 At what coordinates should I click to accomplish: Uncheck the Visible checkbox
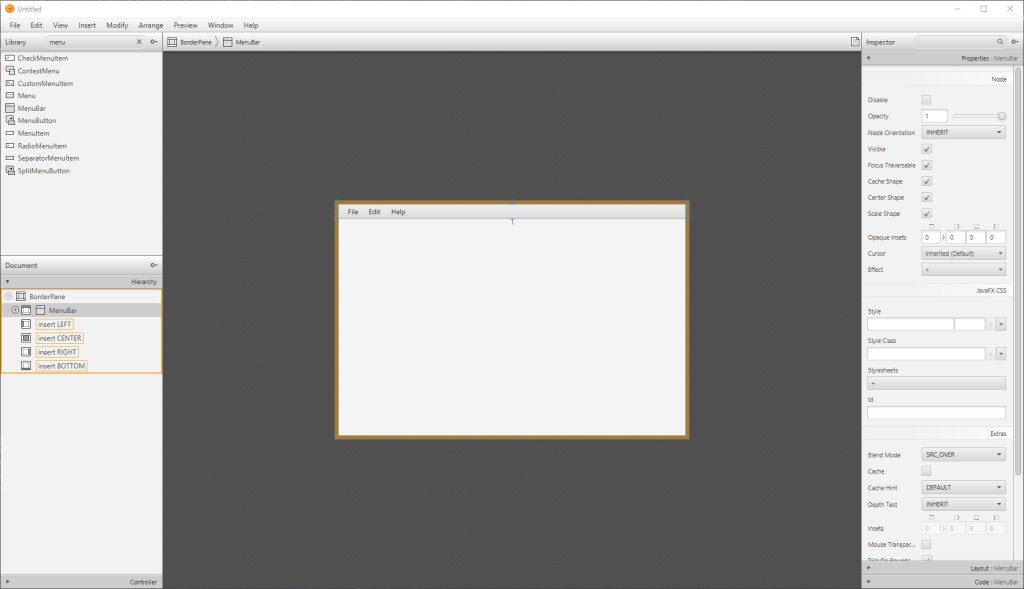[926, 149]
